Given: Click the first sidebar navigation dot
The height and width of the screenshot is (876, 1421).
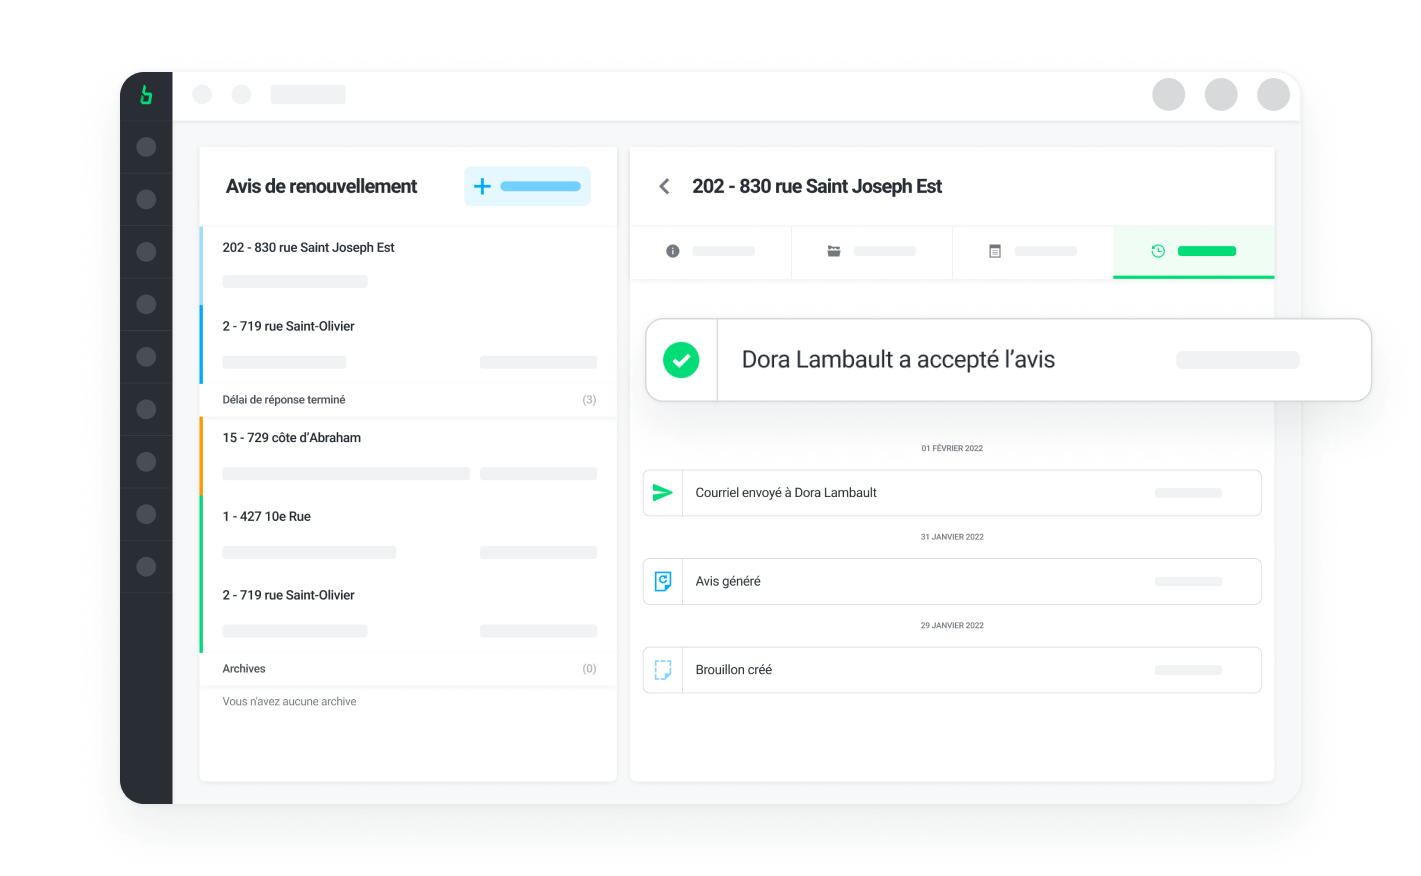Looking at the screenshot, I should point(146,147).
